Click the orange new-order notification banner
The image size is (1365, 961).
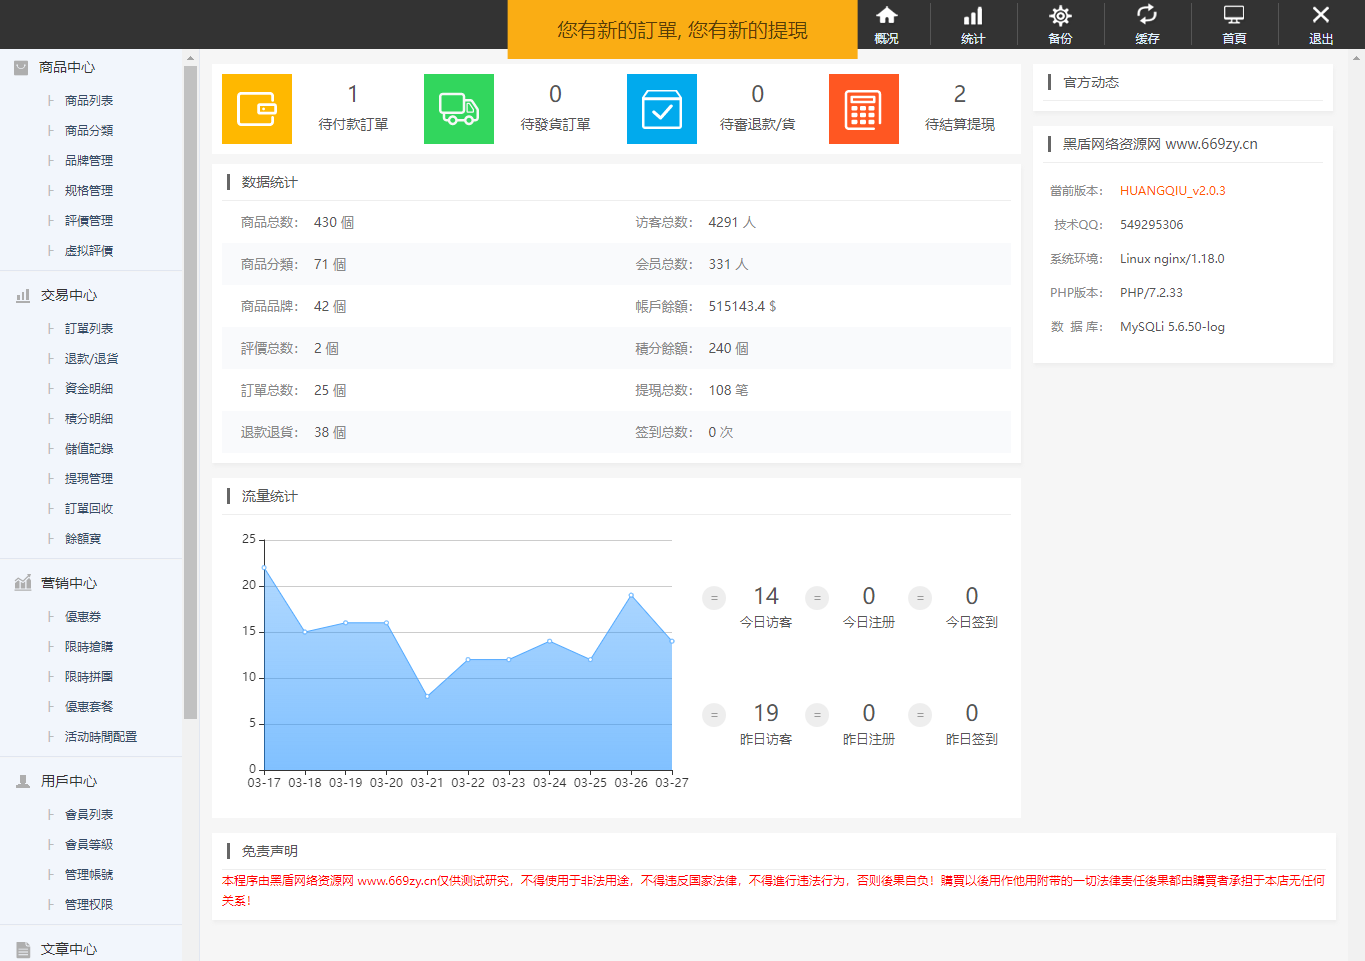(x=682, y=30)
